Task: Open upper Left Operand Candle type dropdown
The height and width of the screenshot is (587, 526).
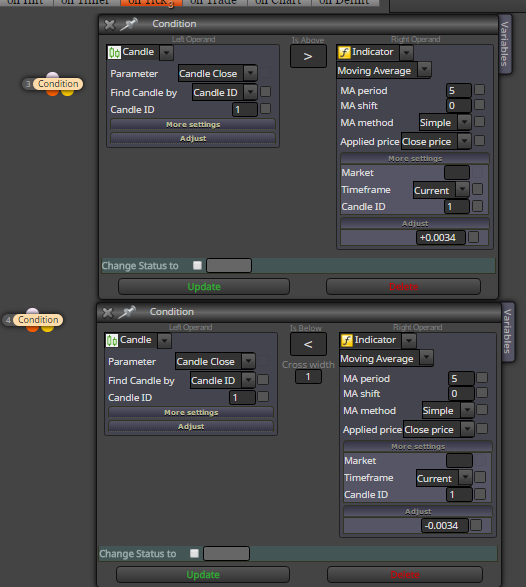Action: [166, 52]
